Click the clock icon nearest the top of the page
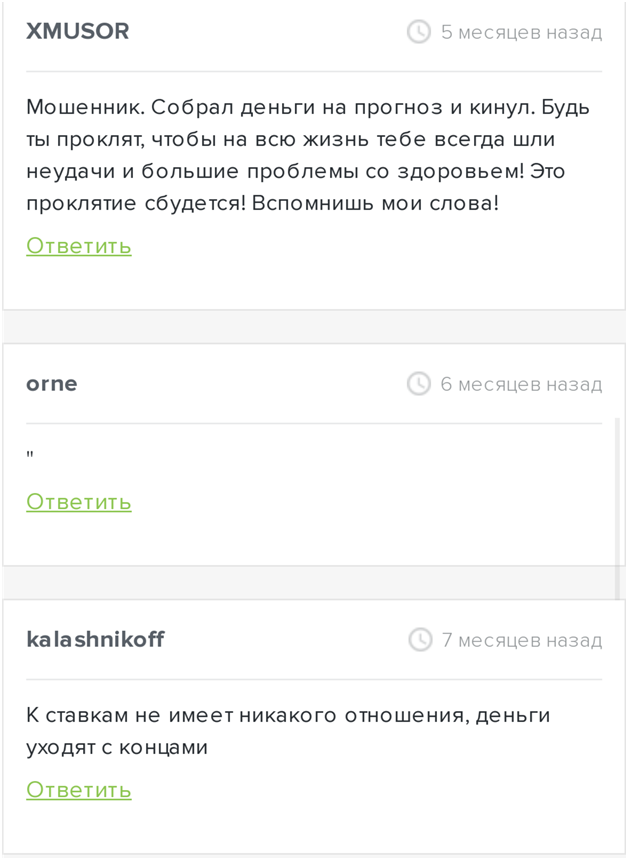Image resolution: width=628 pixels, height=860 pixels. [x=418, y=31]
